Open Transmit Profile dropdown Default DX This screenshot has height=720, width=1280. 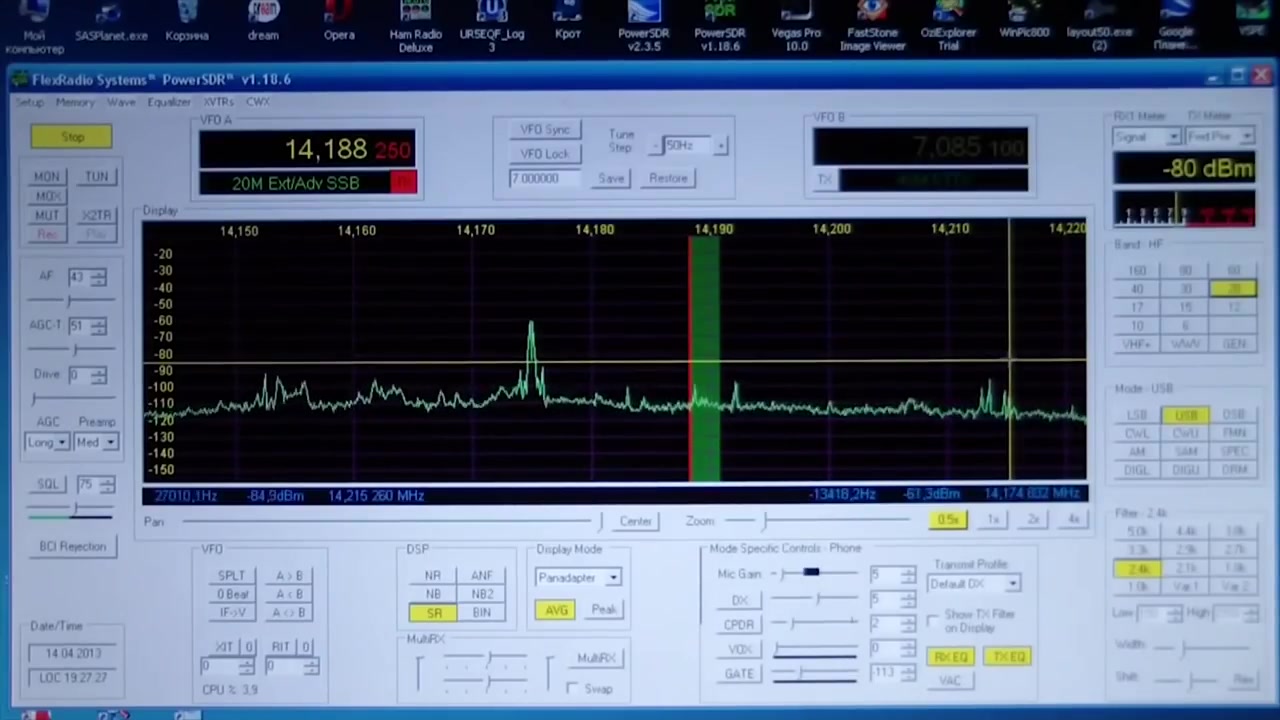pos(974,584)
